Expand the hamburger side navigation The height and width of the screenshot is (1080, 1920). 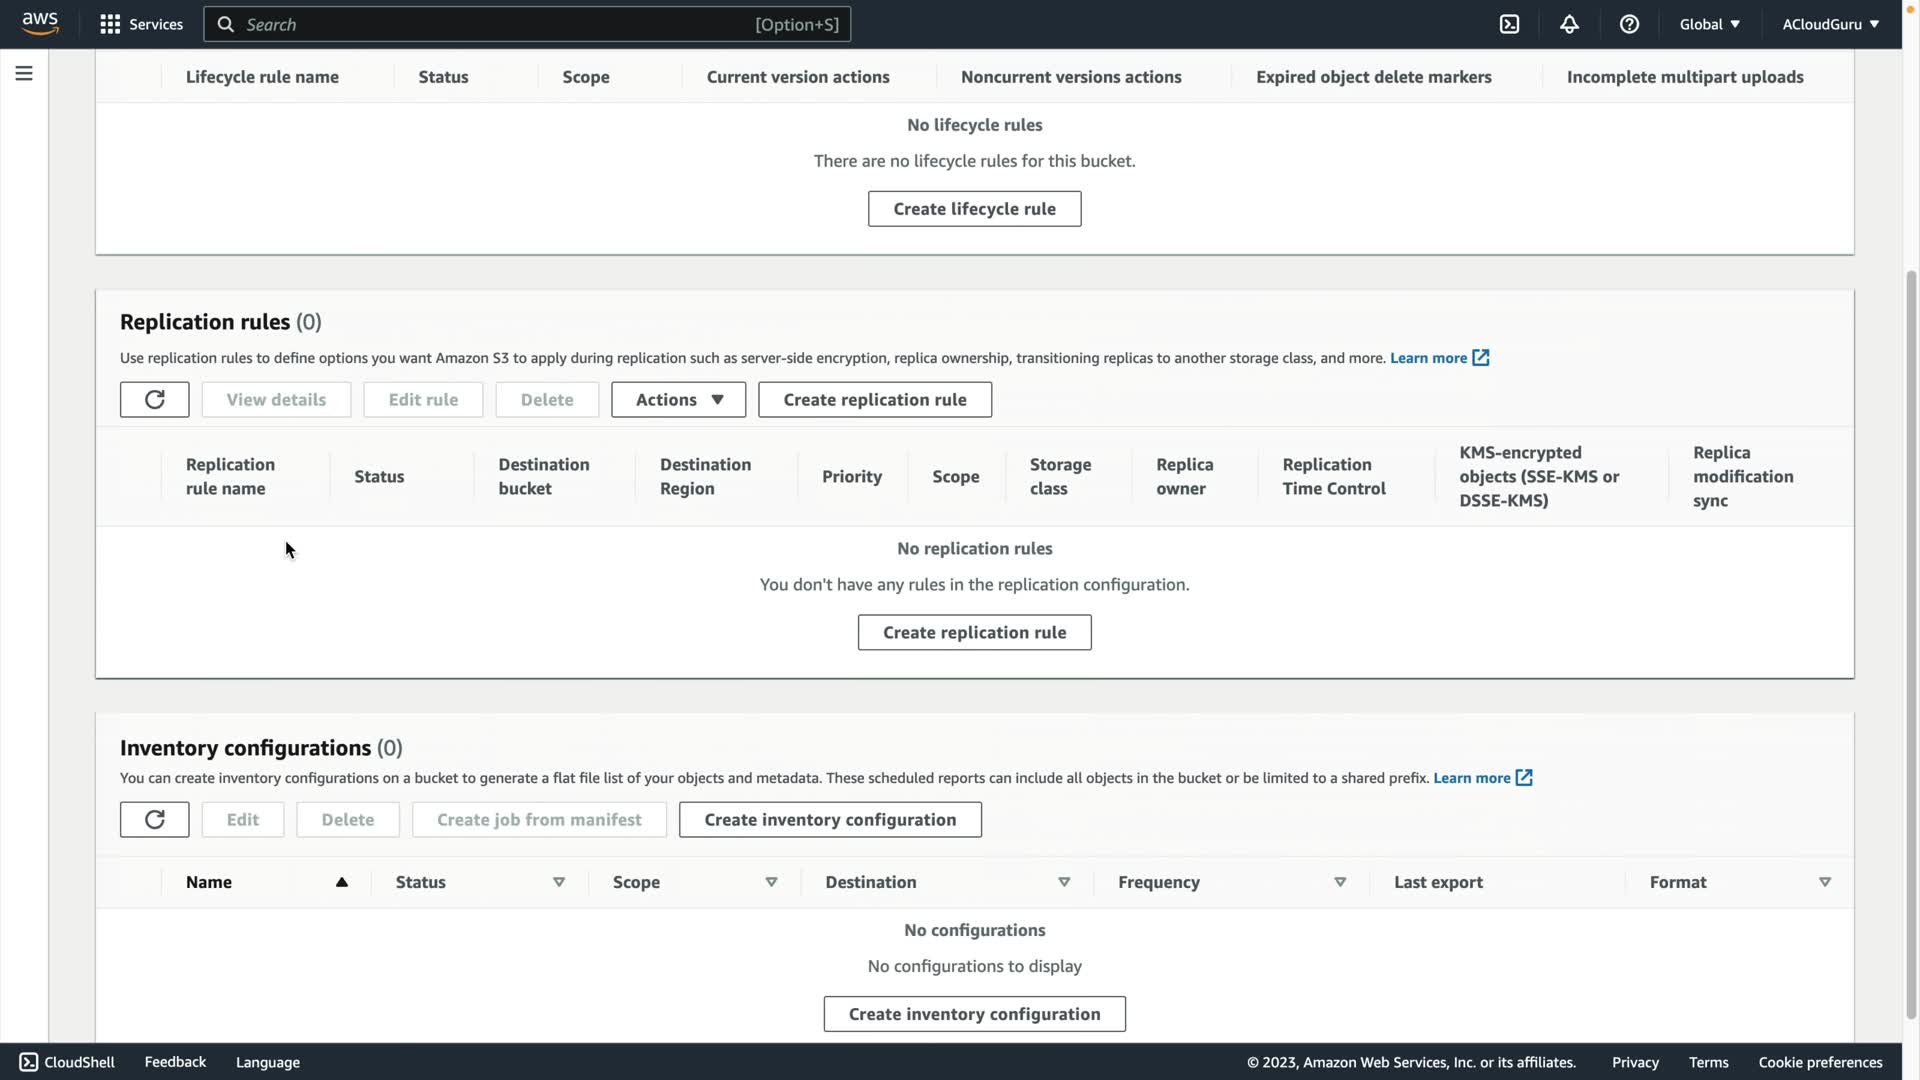(x=24, y=73)
